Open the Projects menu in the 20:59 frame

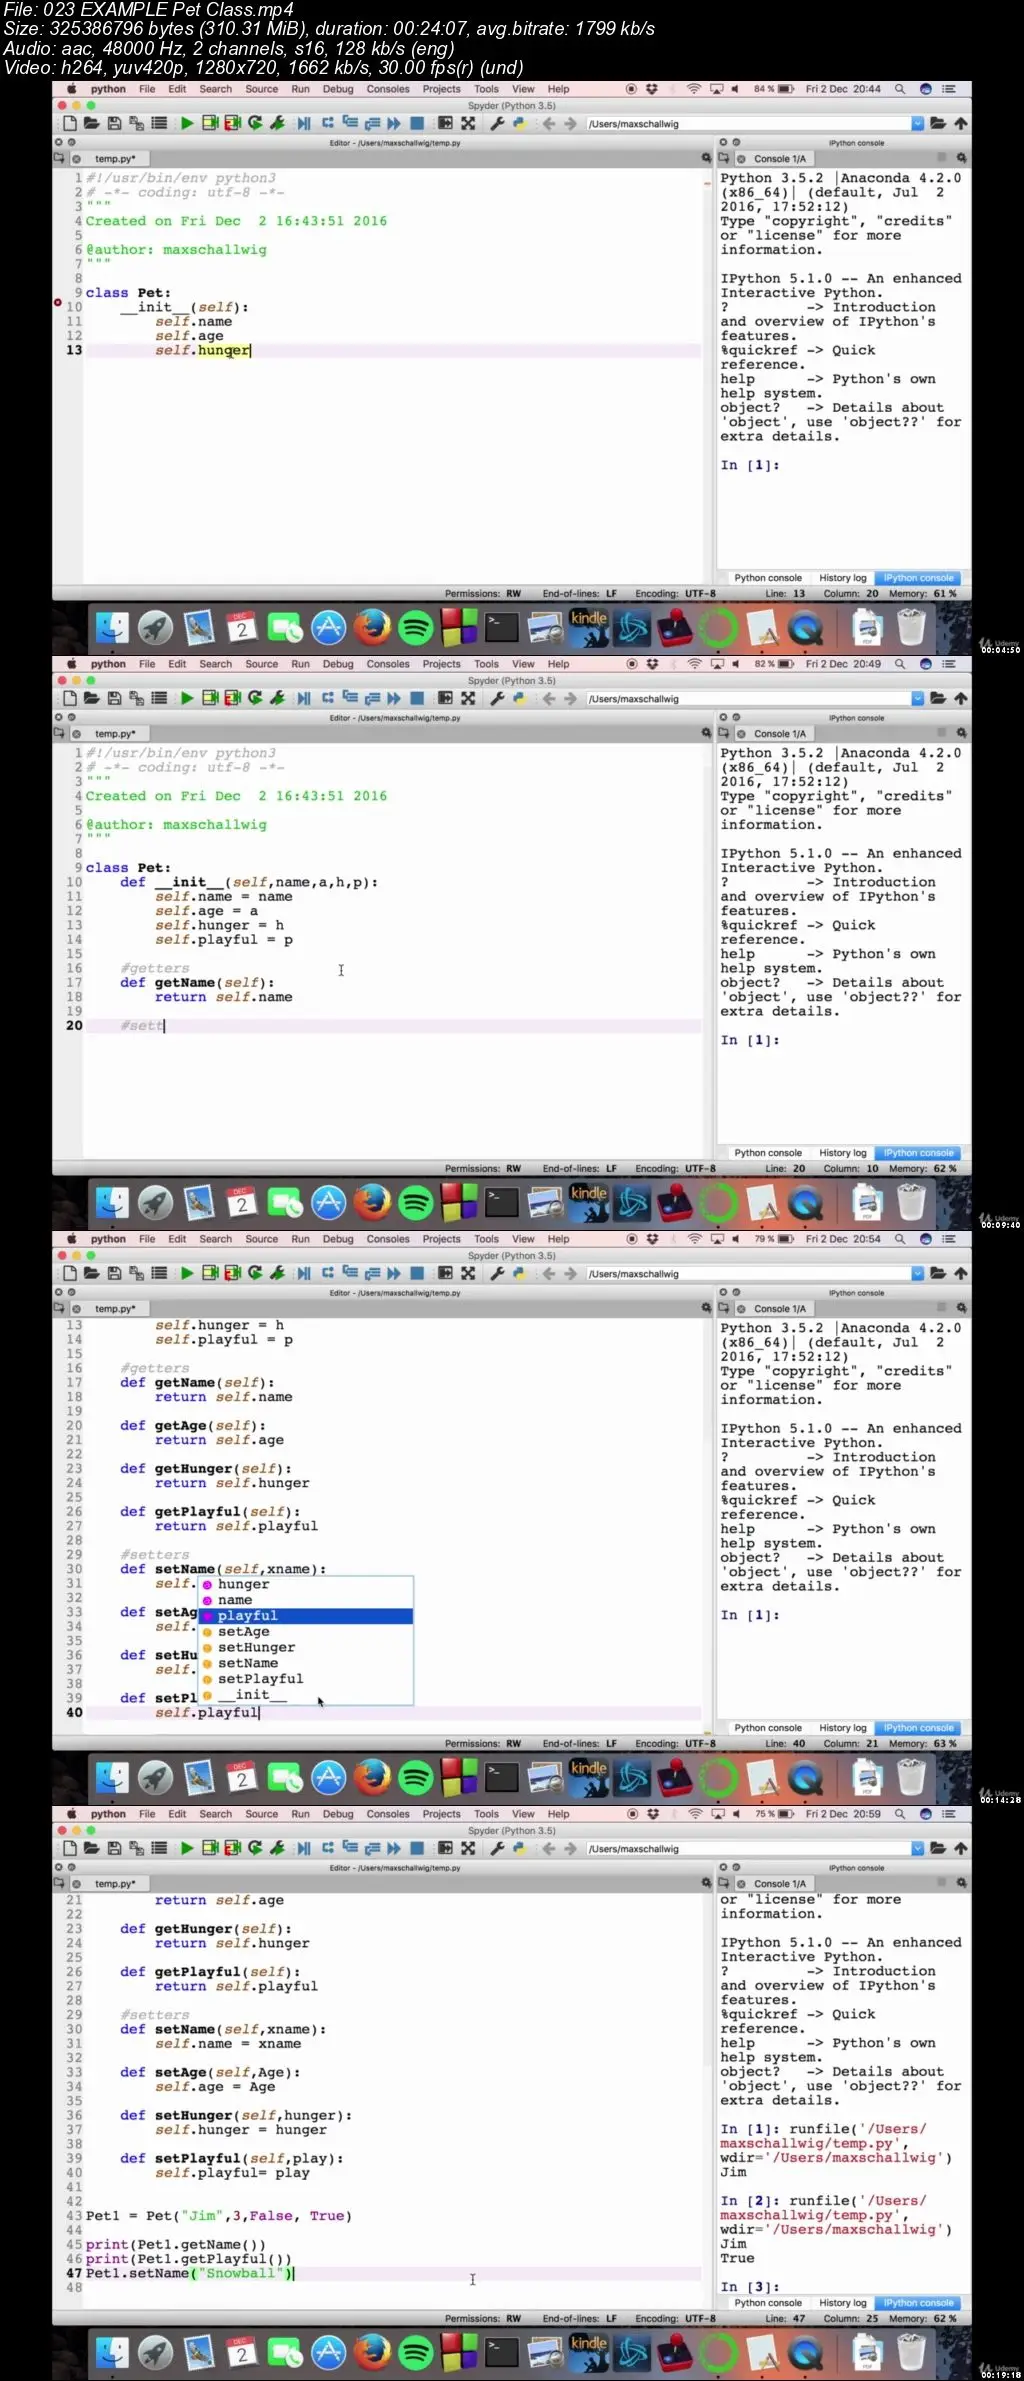pyautogui.click(x=441, y=1814)
